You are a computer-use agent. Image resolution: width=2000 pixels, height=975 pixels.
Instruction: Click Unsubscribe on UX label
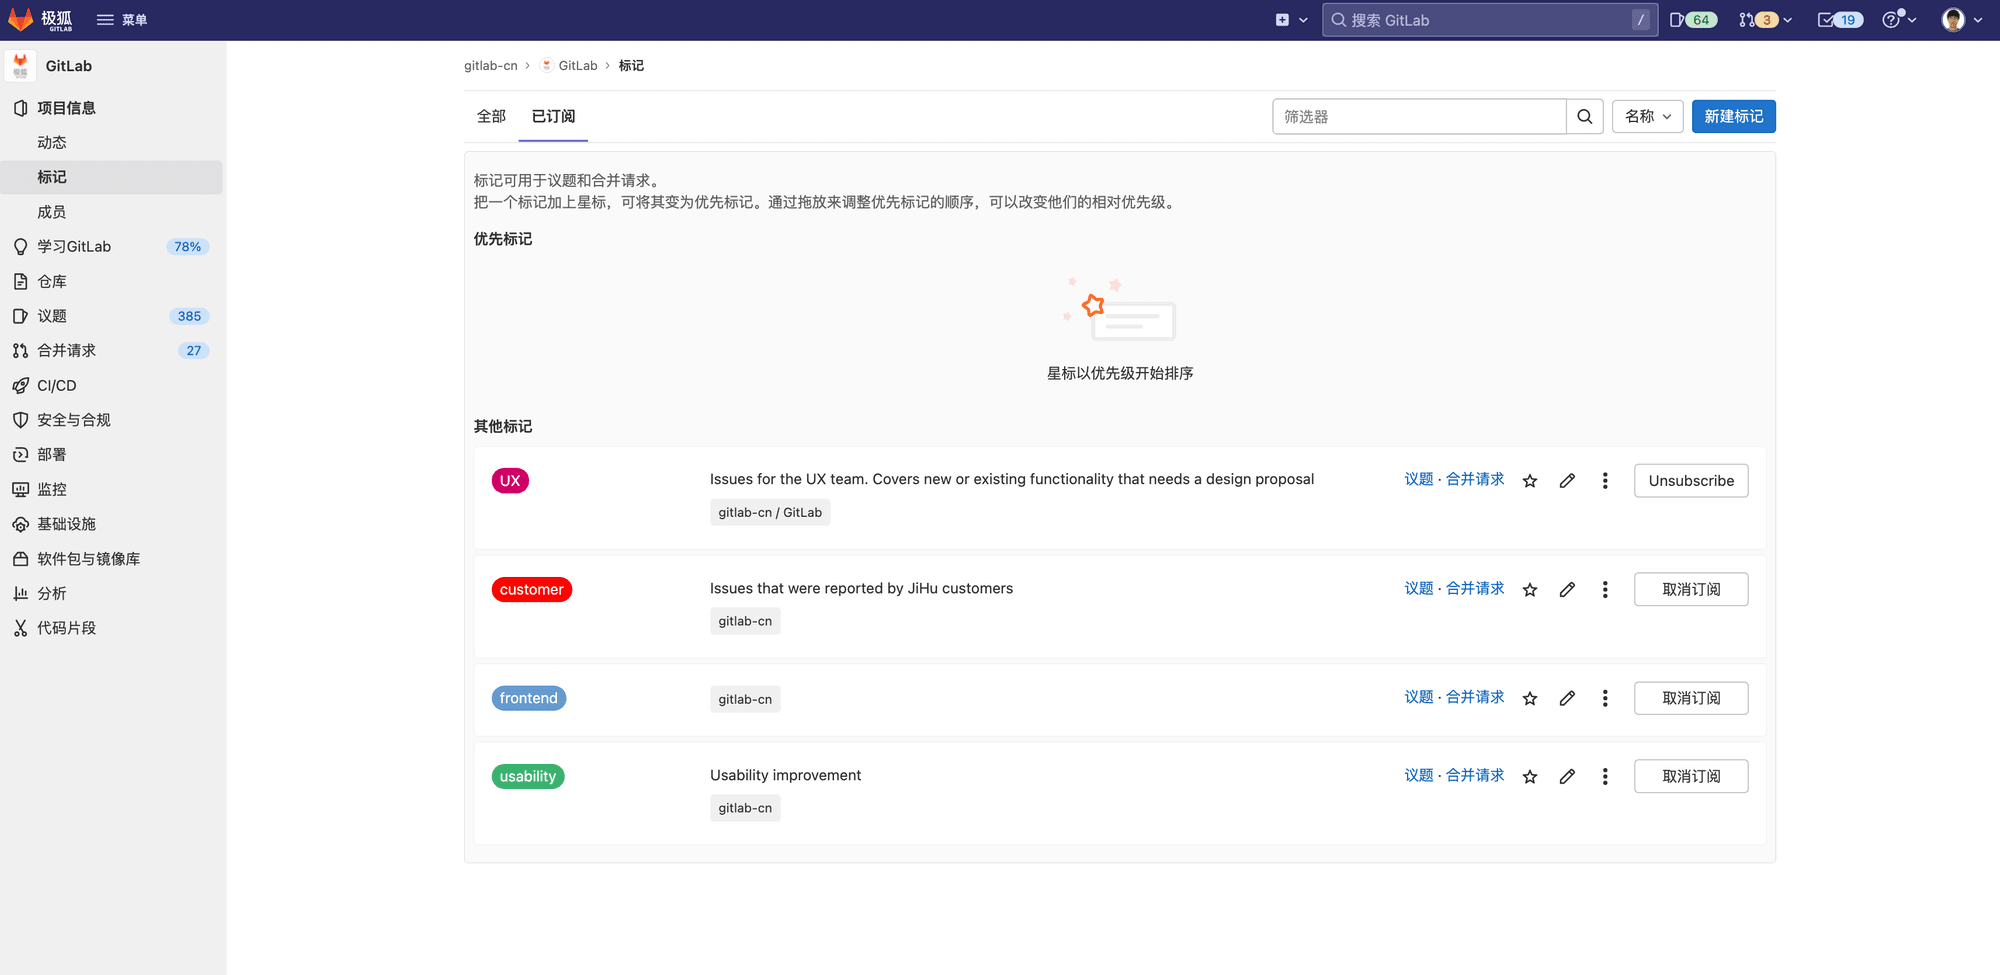(x=1691, y=481)
